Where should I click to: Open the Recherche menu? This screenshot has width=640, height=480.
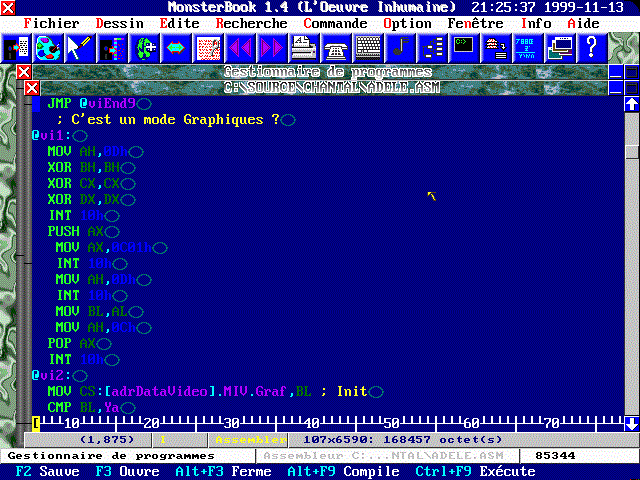[x=251, y=23]
